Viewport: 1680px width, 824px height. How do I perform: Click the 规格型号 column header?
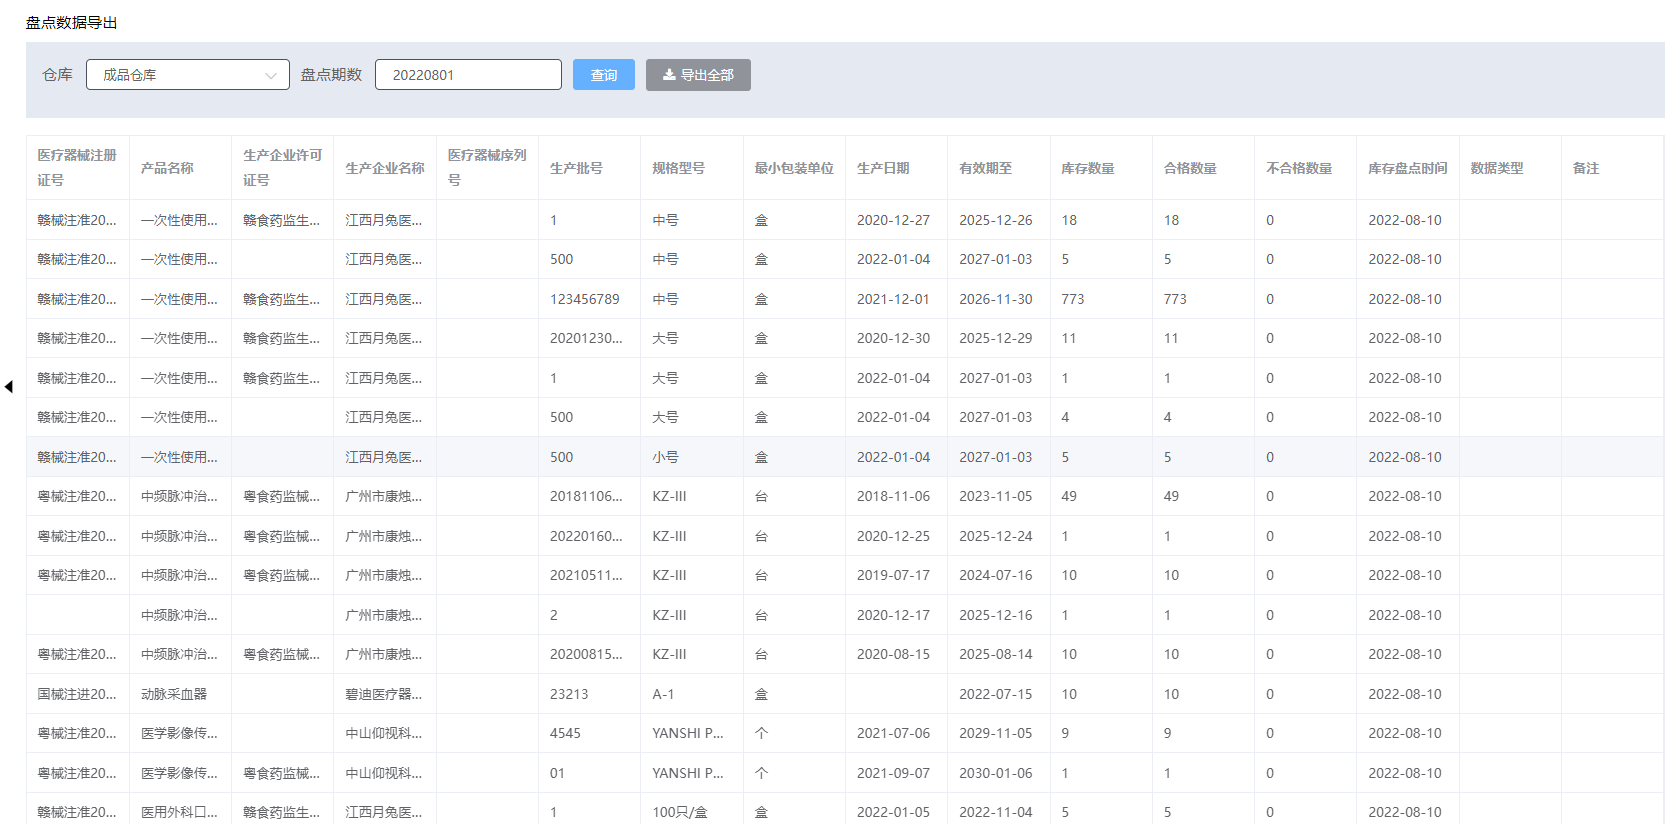[x=678, y=168]
